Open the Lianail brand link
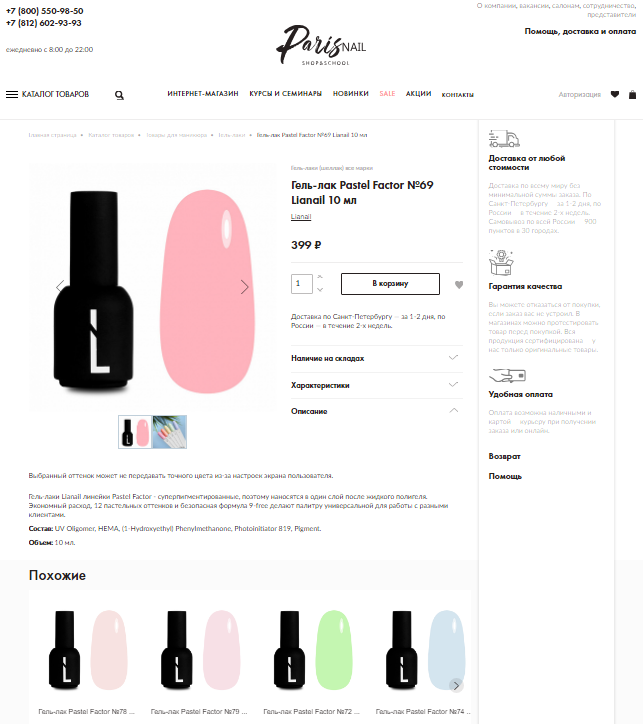 pyautogui.click(x=301, y=217)
